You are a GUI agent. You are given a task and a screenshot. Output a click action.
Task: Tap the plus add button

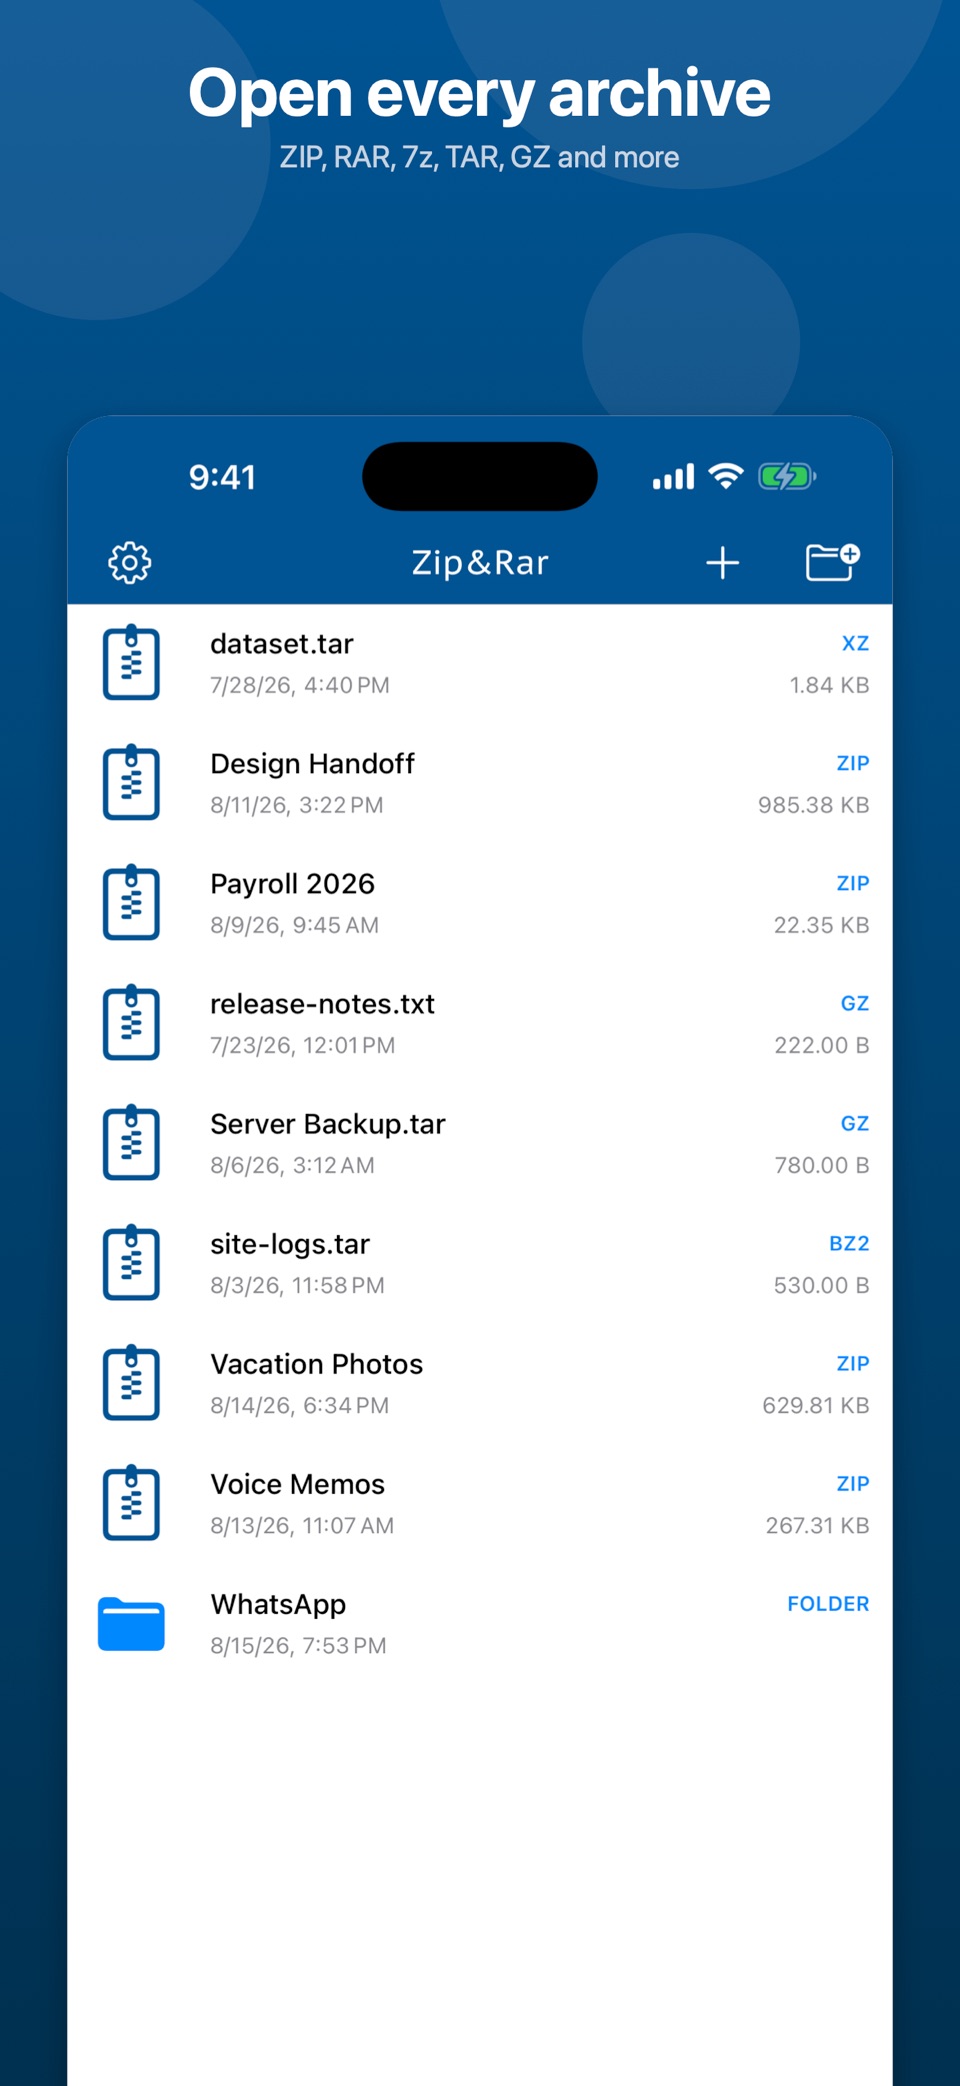722,563
